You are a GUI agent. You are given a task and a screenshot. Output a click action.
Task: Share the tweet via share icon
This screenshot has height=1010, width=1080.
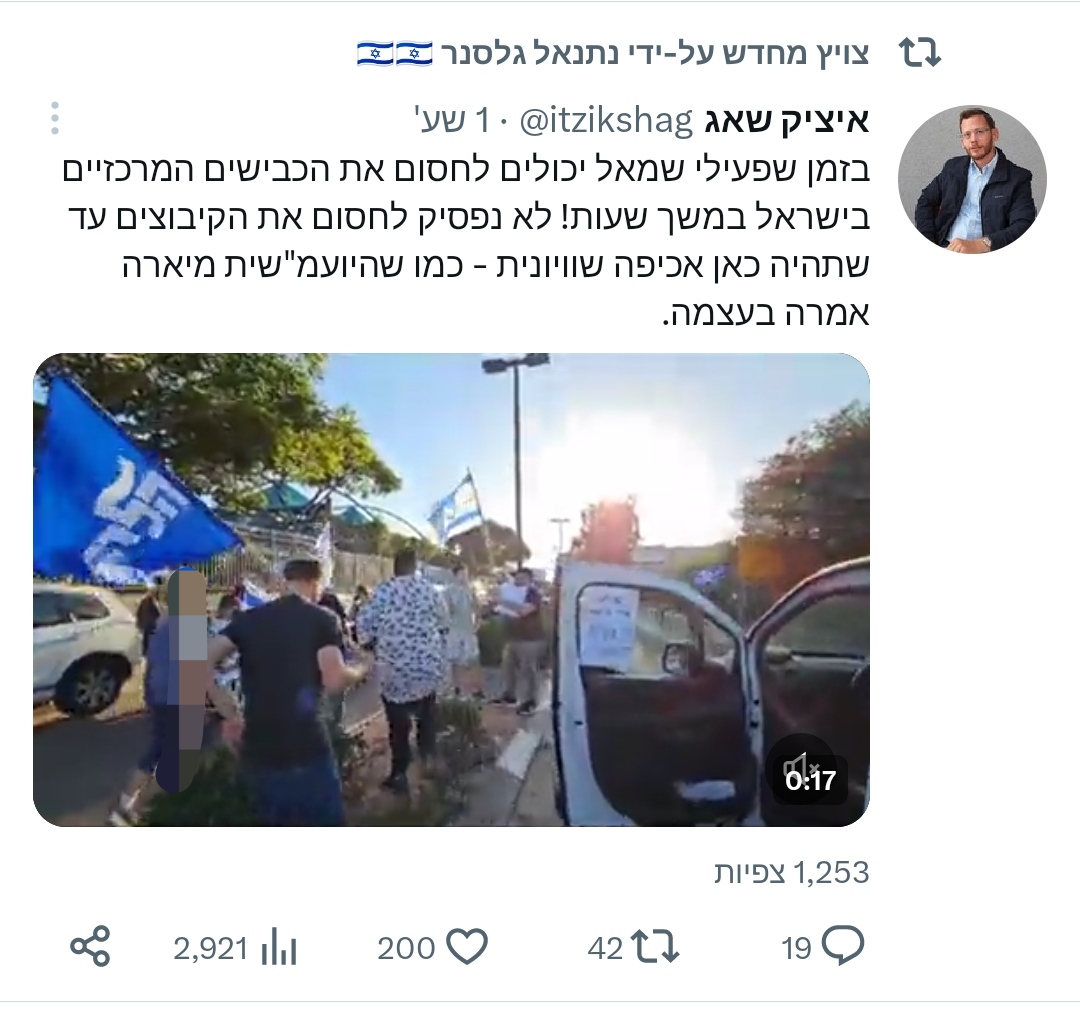[x=90, y=947]
